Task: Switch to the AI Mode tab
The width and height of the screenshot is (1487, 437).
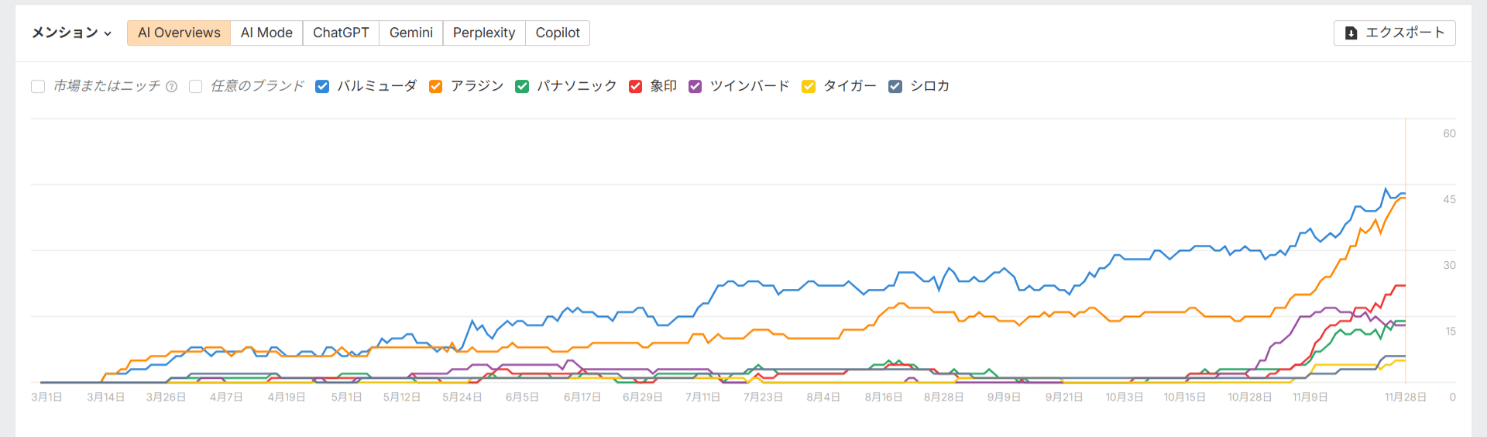Action: 266,33
